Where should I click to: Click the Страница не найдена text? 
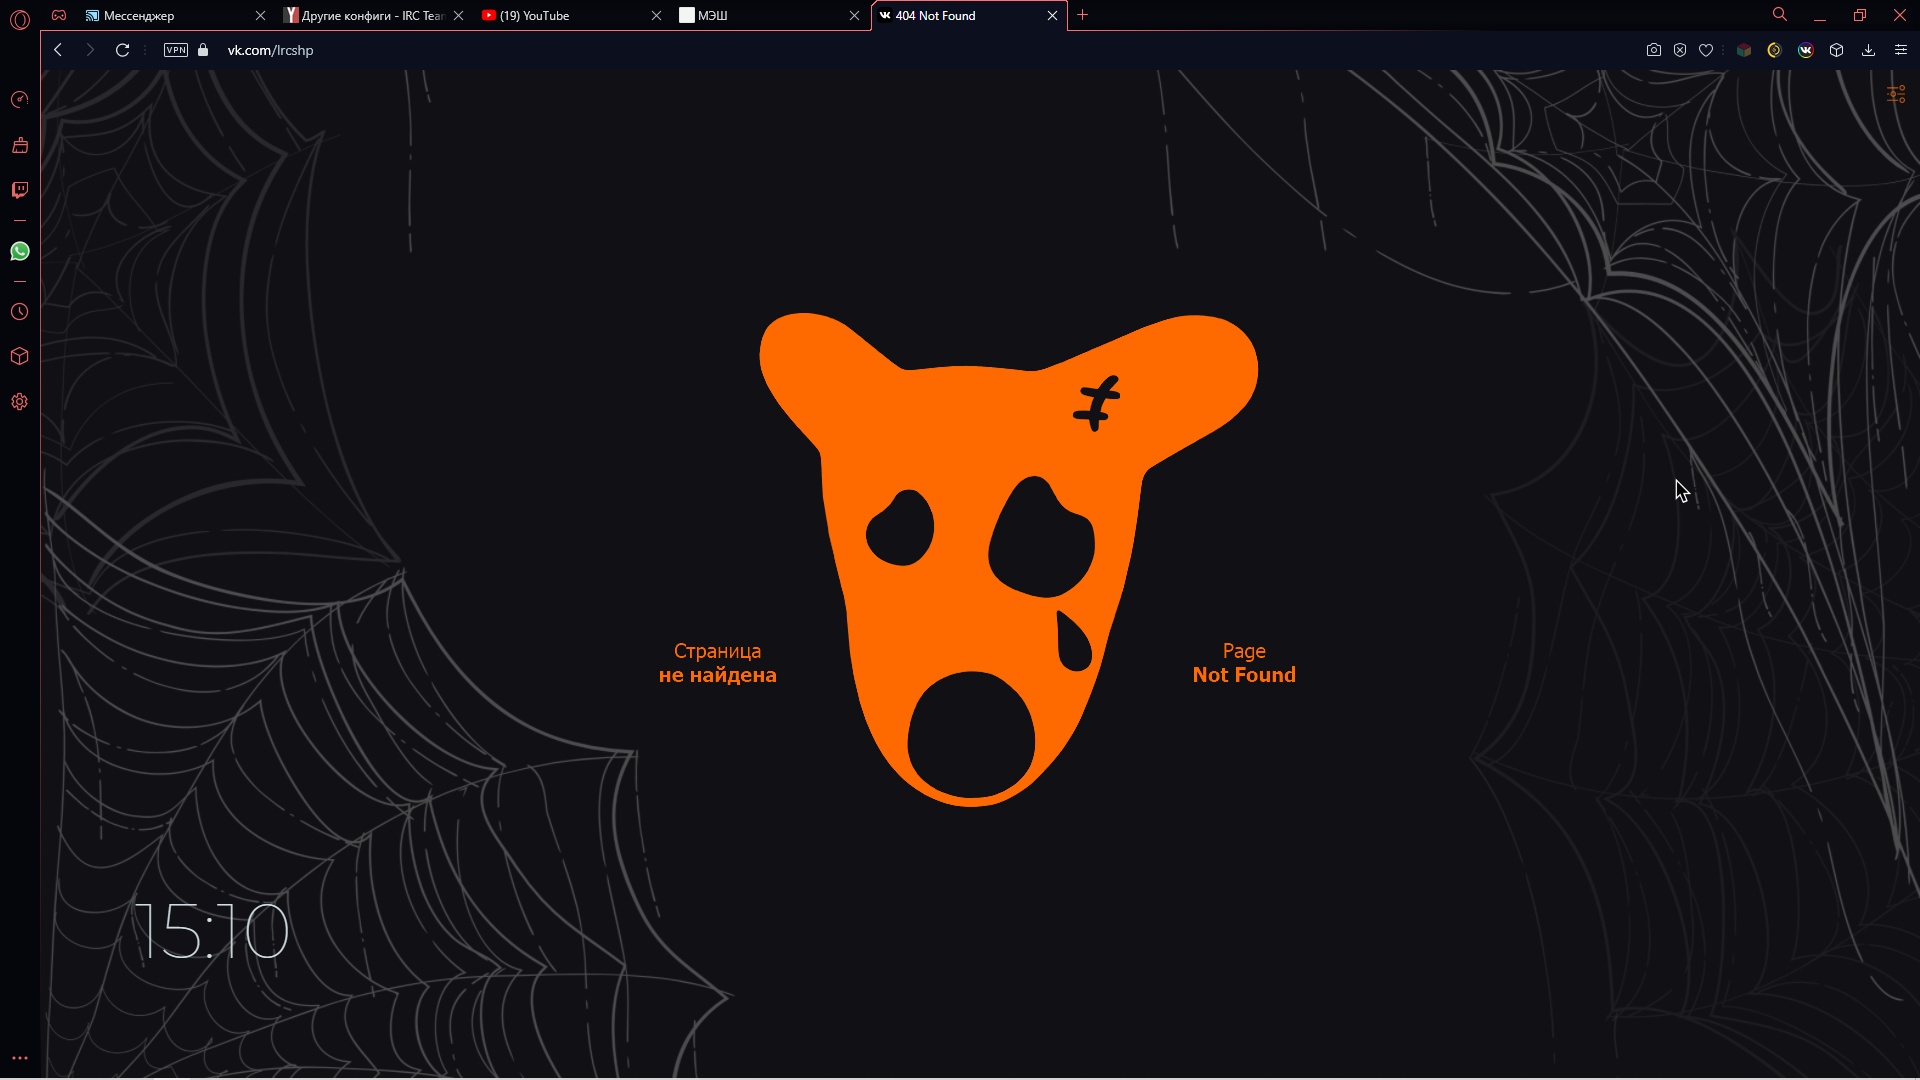pyautogui.click(x=717, y=663)
